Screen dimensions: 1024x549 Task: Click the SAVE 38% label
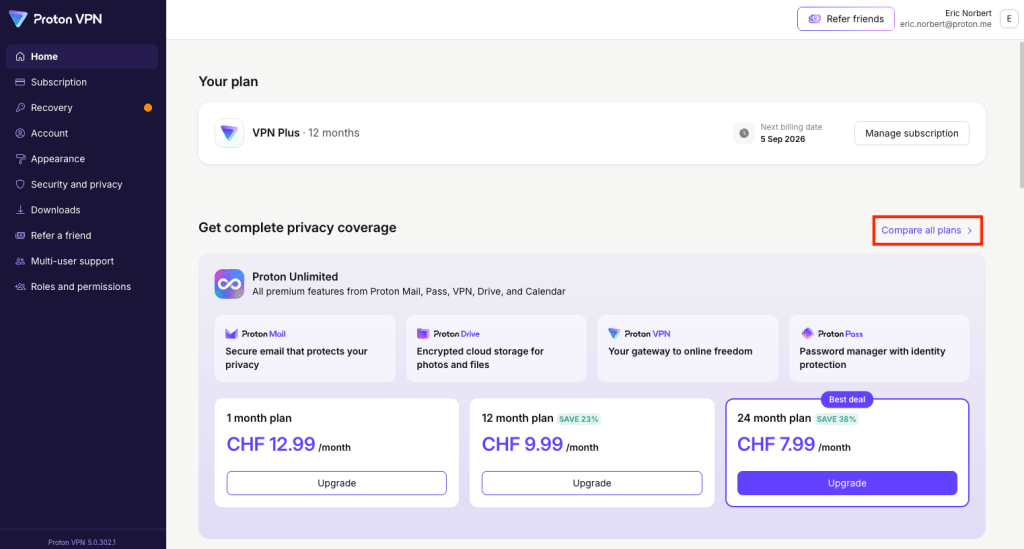tap(836, 419)
